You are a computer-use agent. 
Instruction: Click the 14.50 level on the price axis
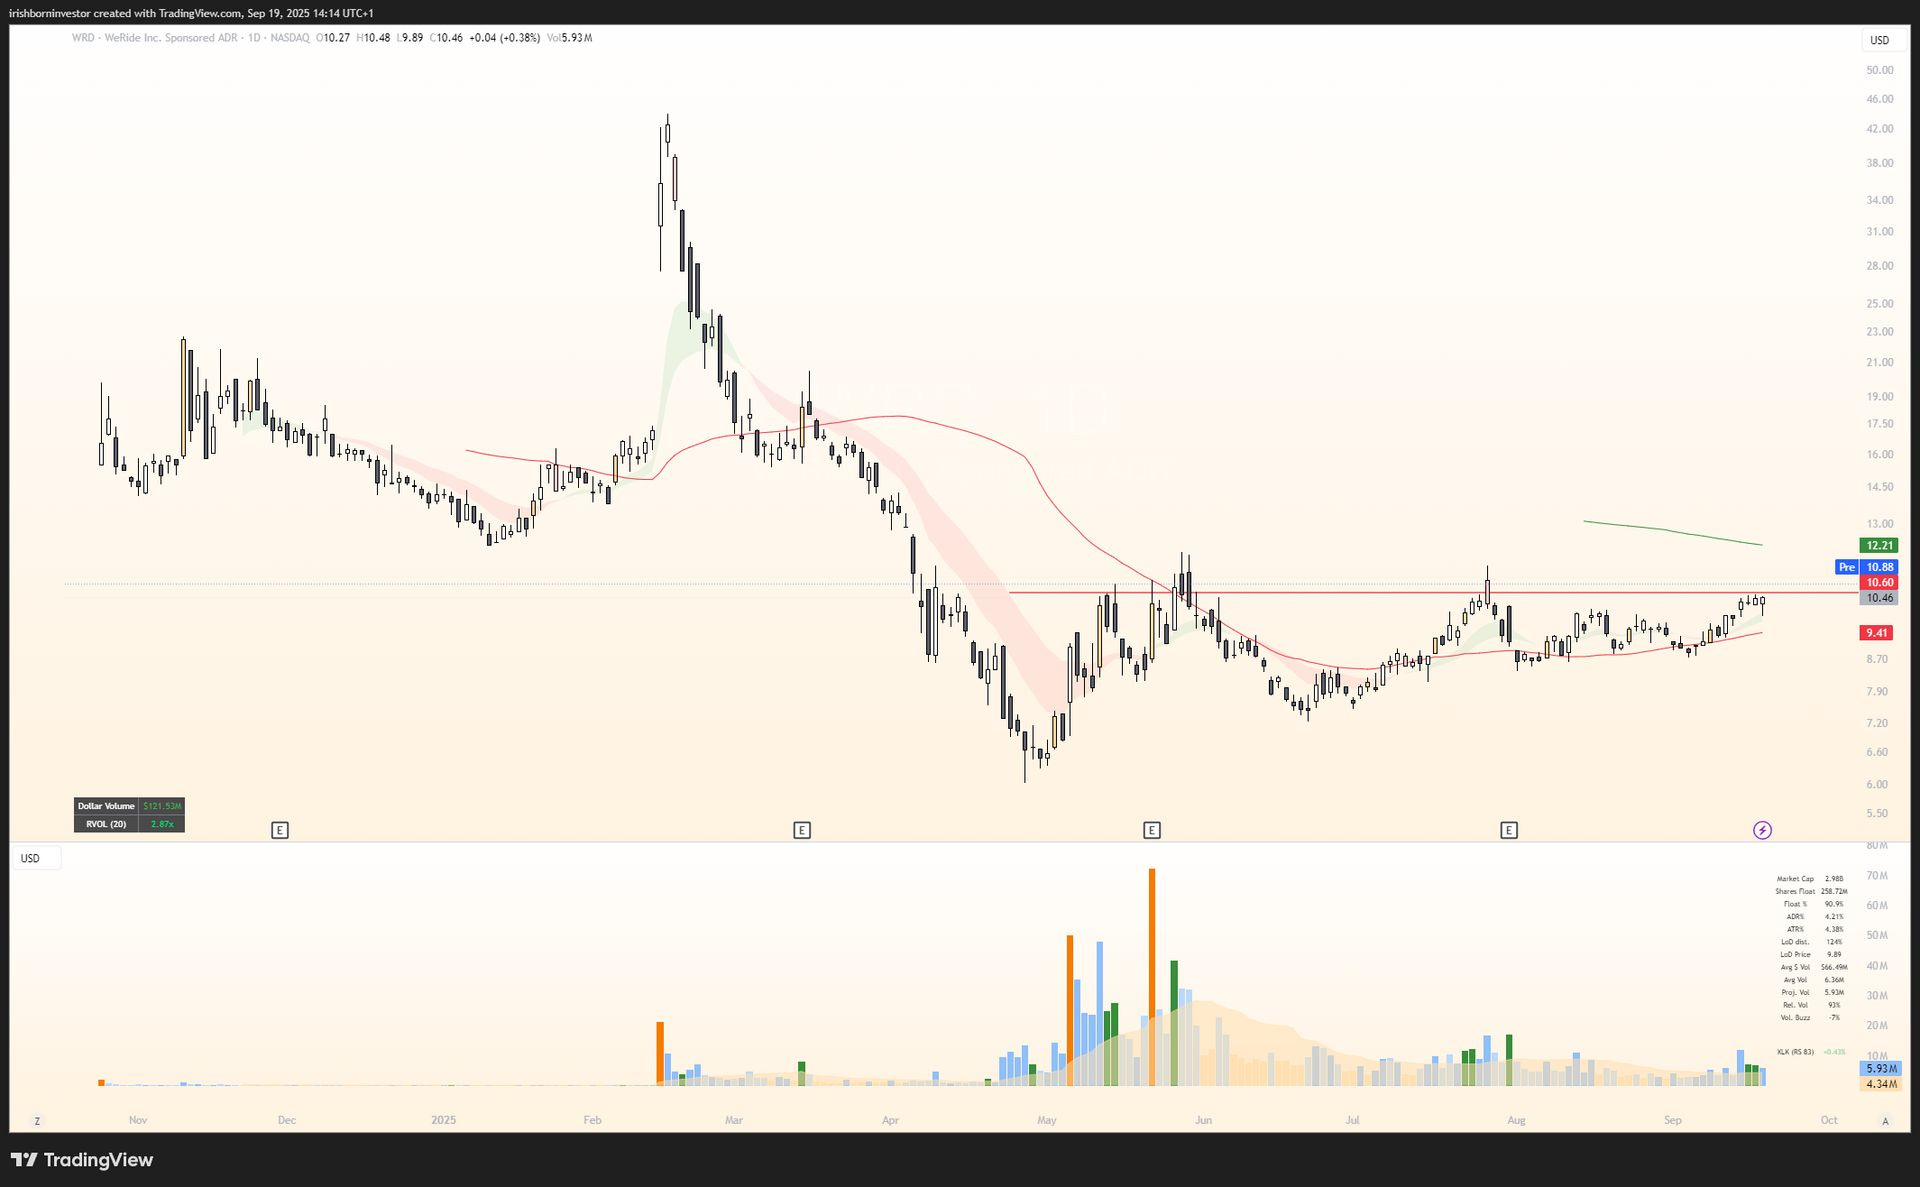point(1879,487)
